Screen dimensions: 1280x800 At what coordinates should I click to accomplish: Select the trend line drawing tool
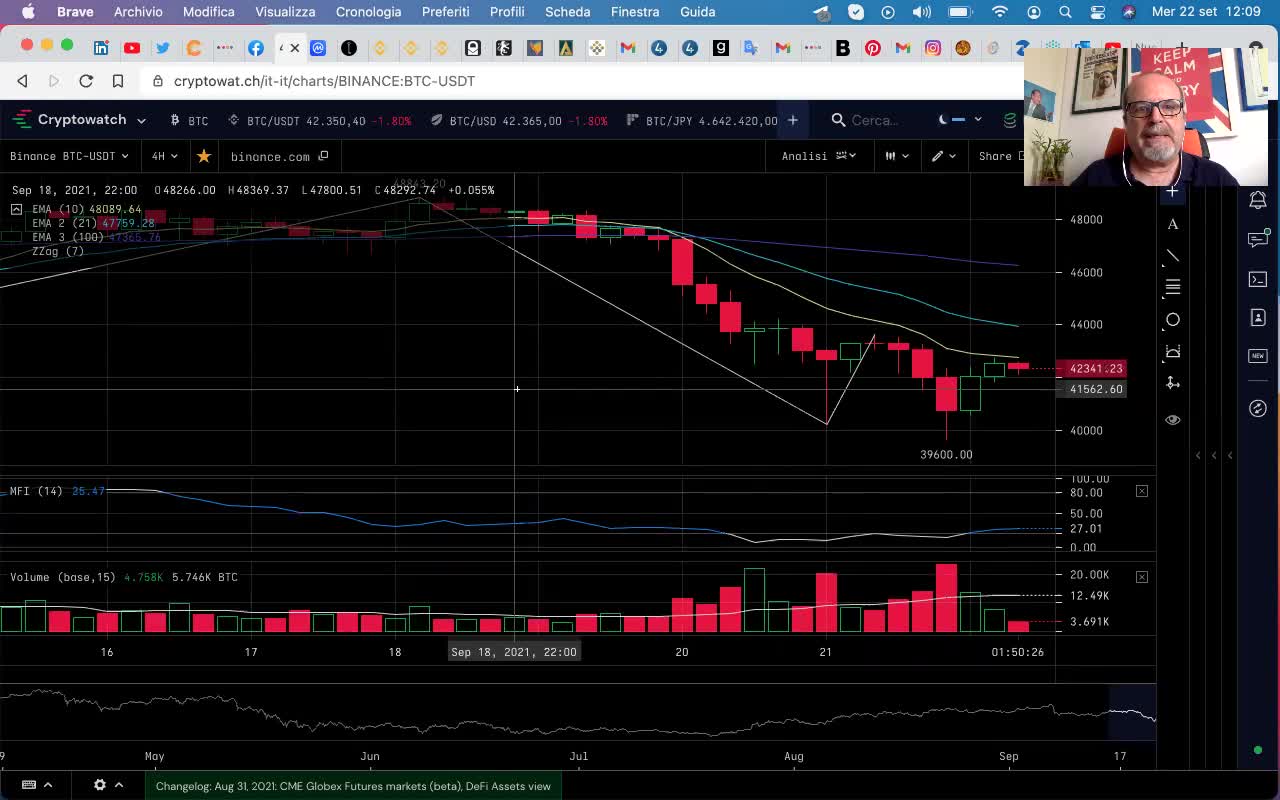pyautogui.click(x=1172, y=258)
